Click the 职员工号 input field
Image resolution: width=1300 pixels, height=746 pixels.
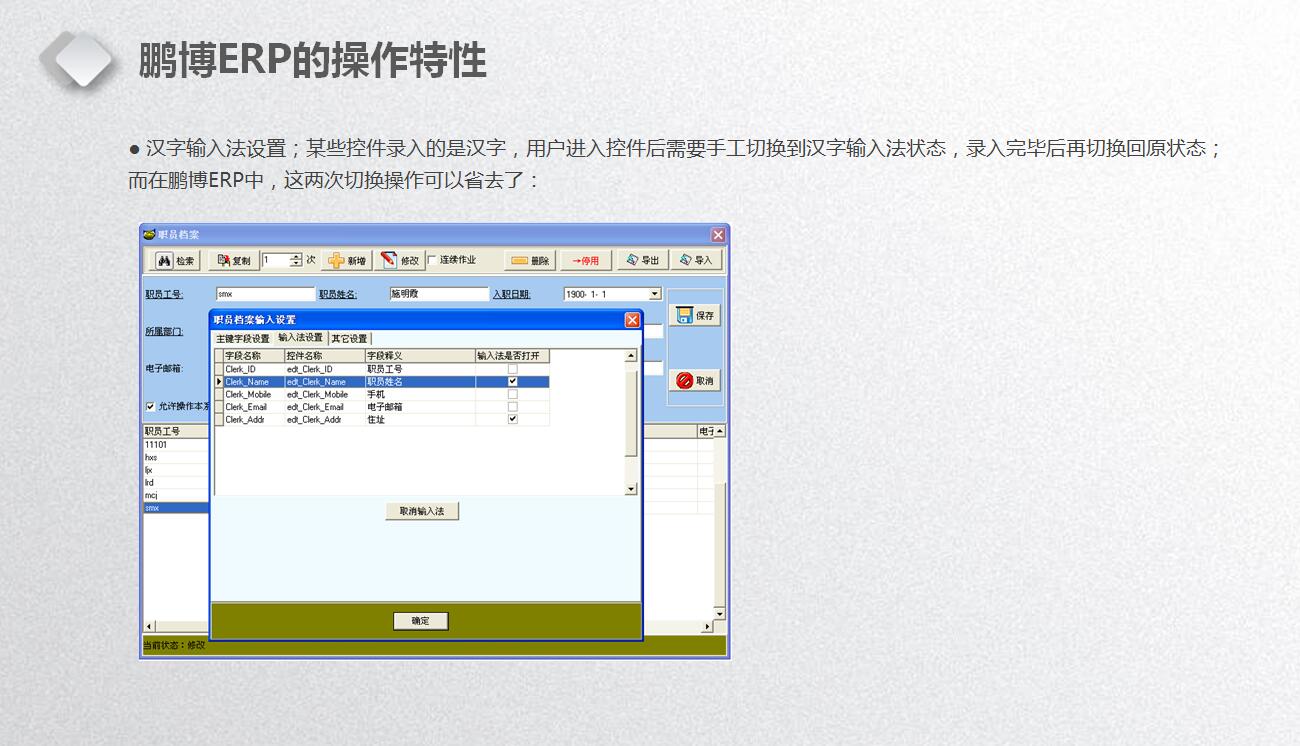point(265,294)
